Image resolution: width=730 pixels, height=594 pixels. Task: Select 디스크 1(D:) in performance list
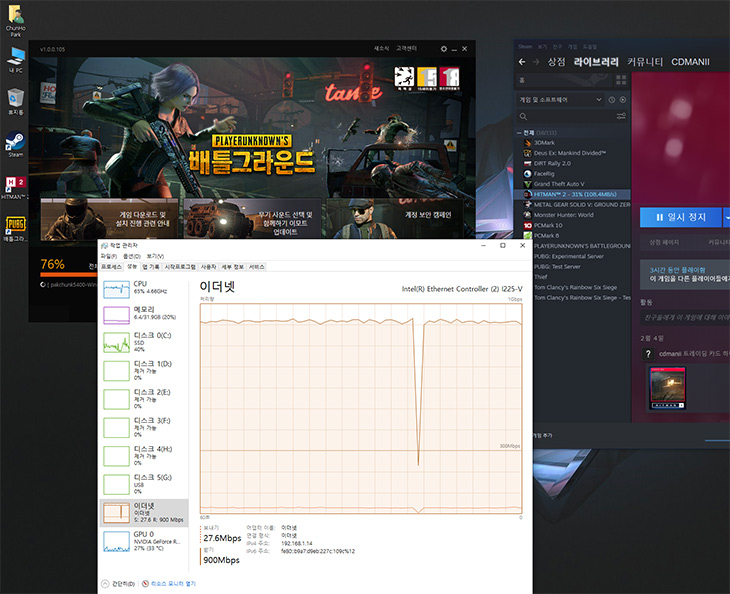coord(144,371)
